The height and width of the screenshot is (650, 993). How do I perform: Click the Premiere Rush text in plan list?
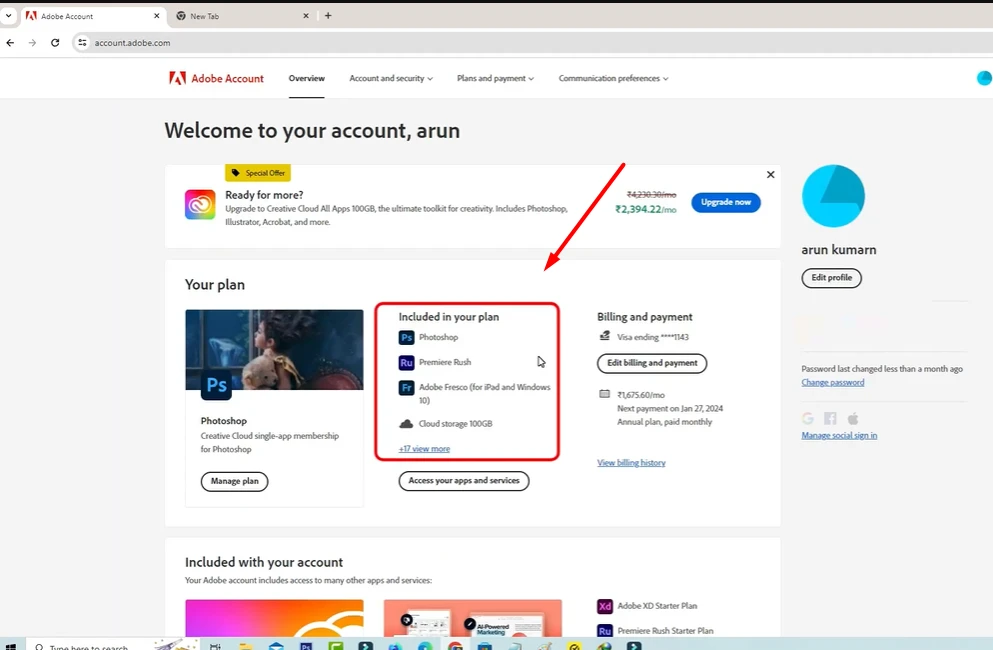click(x=445, y=362)
